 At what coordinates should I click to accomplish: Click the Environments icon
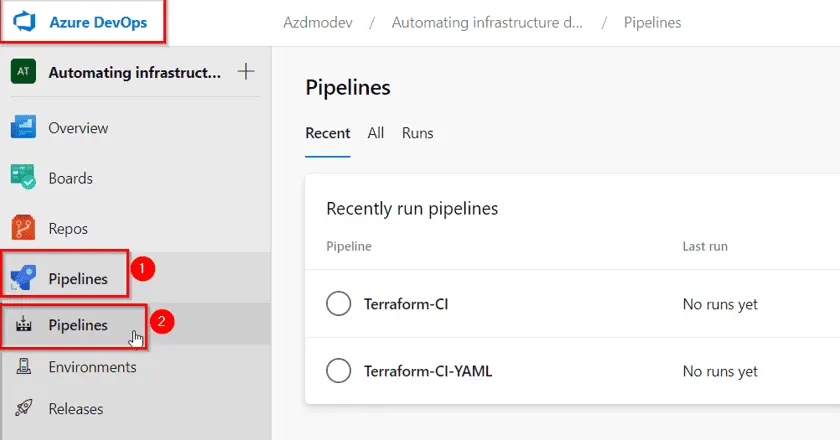pos(24,366)
